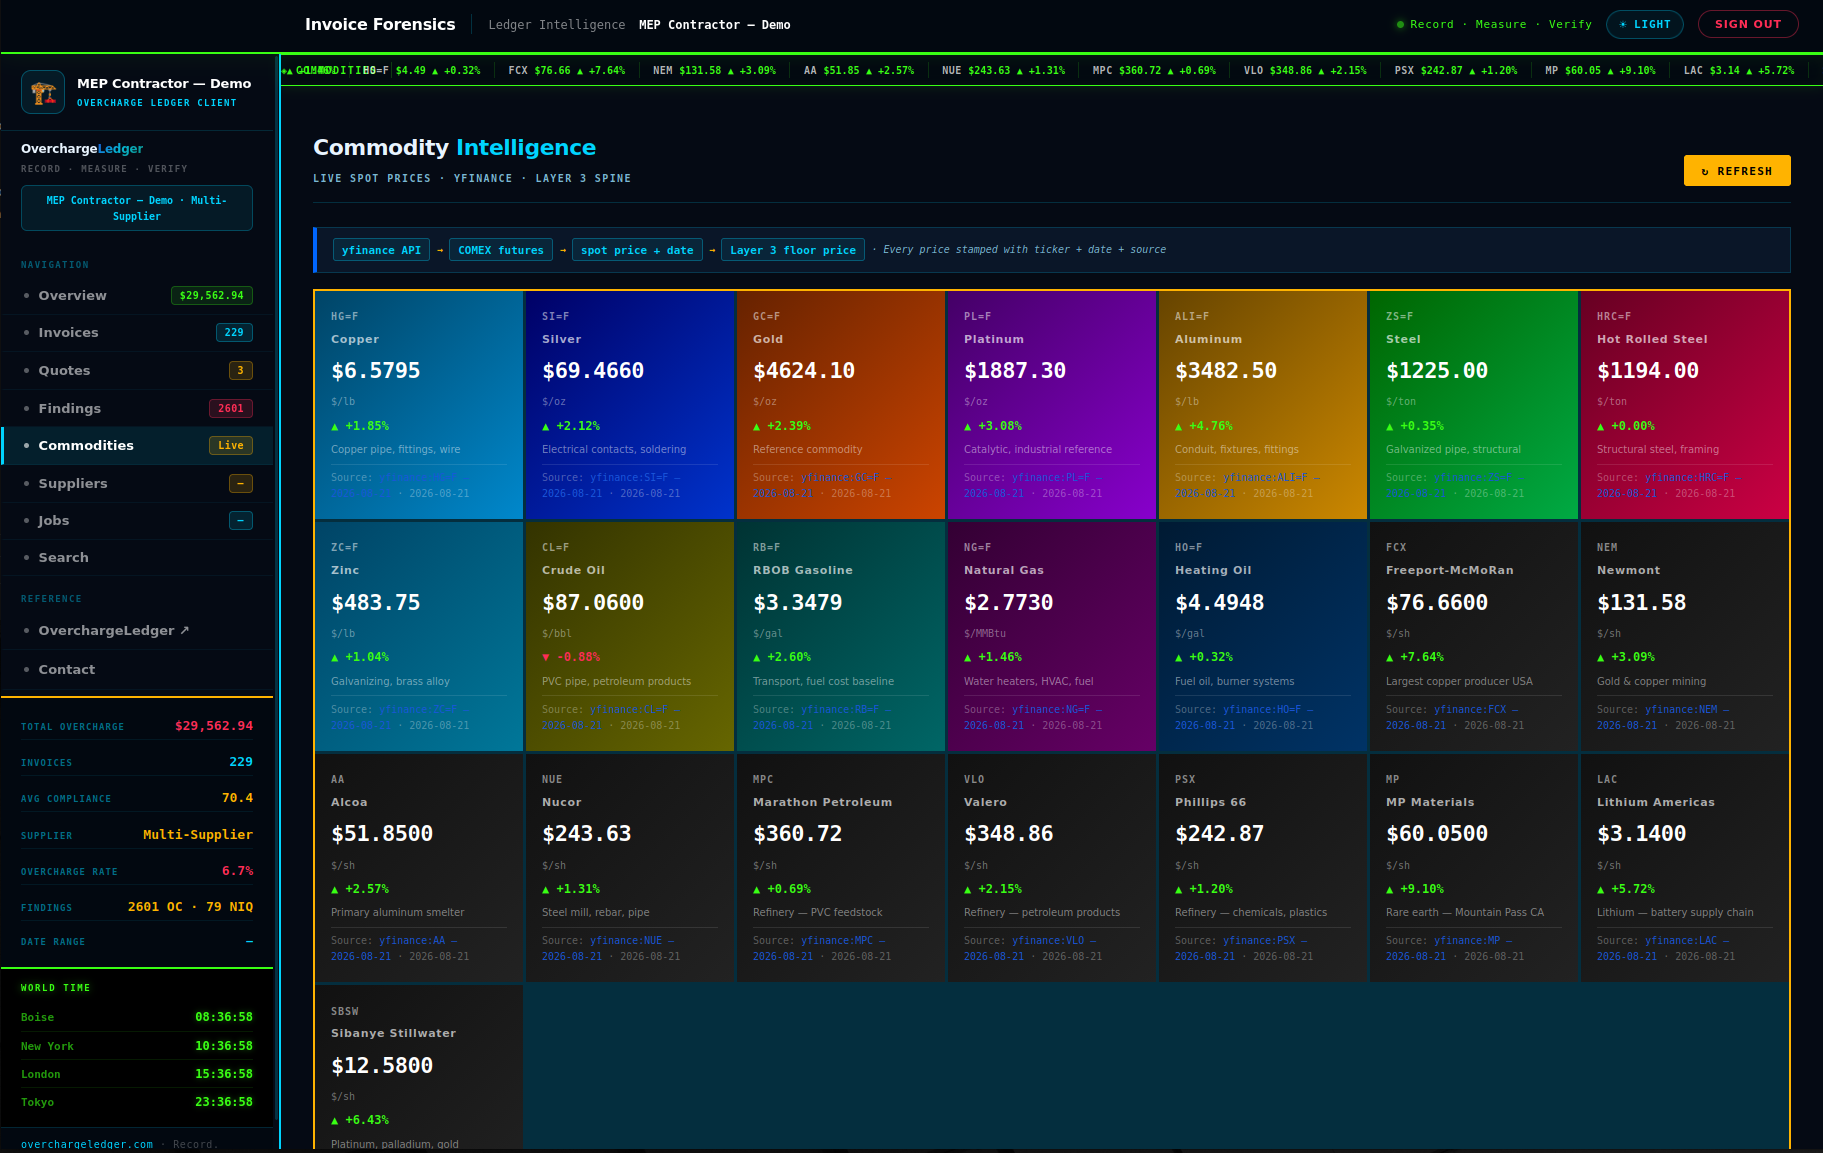Screen dimensions: 1823x1153
Task: Open the Newmont stock card
Action: (x=1685, y=636)
